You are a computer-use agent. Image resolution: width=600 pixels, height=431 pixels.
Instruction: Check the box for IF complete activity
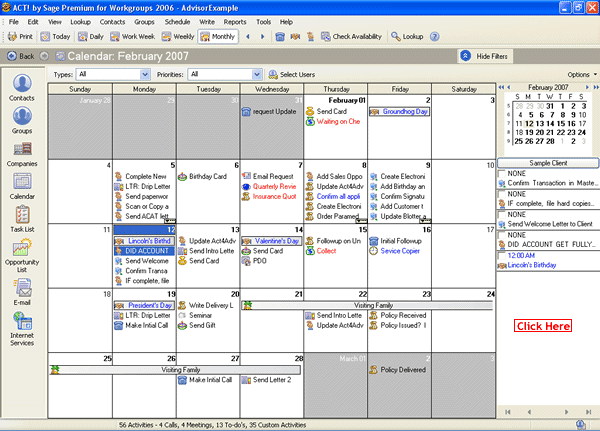(x=502, y=194)
